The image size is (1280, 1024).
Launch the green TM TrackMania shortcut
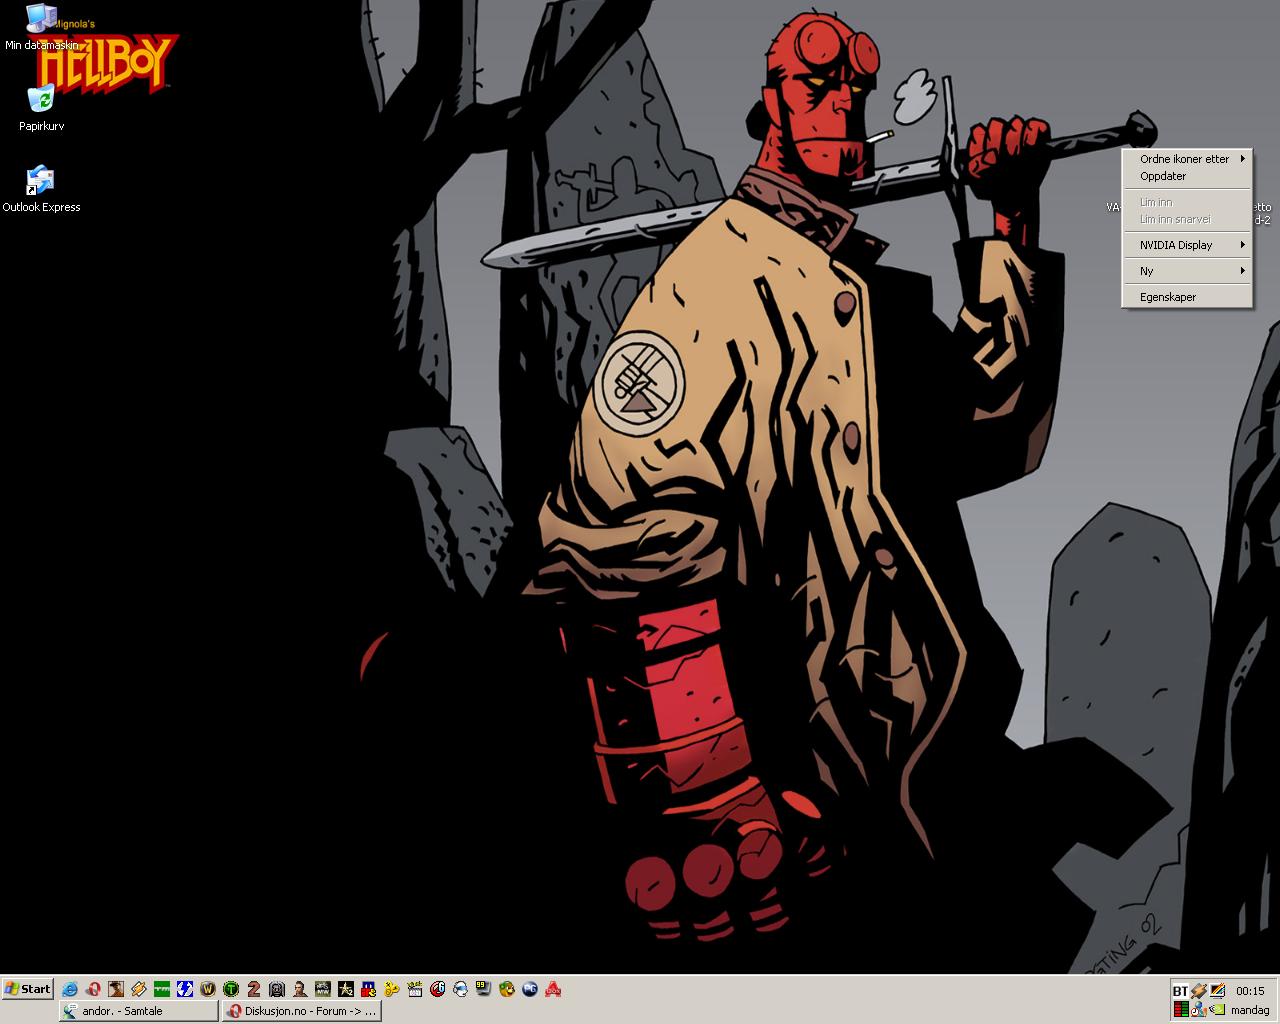pyautogui.click(x=162, y=989)
